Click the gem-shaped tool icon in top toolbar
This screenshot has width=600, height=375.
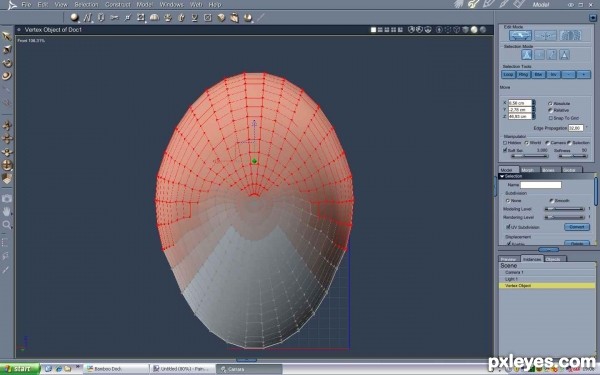[221, 18]
